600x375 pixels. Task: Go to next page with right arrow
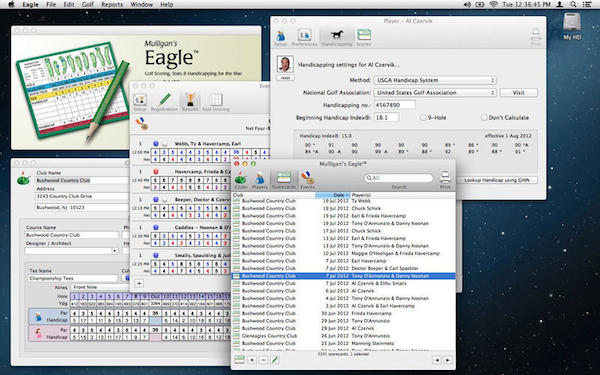pos(447,360)
